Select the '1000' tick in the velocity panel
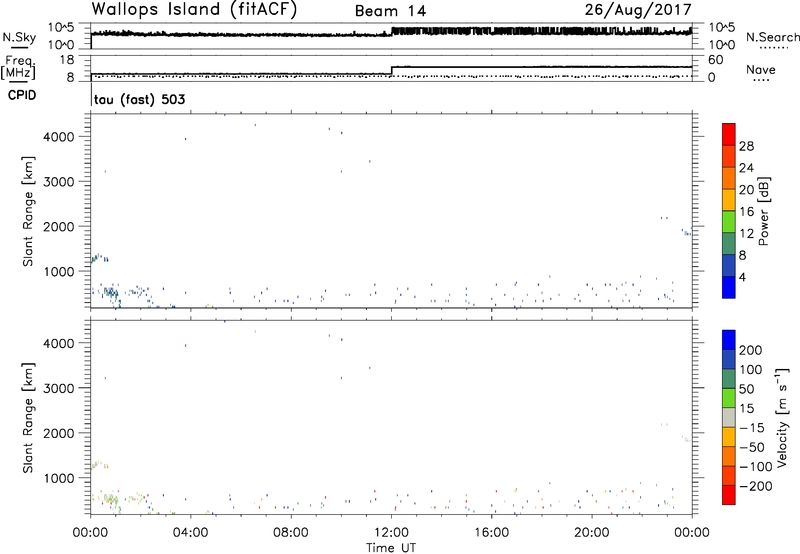 coord(59,477)
